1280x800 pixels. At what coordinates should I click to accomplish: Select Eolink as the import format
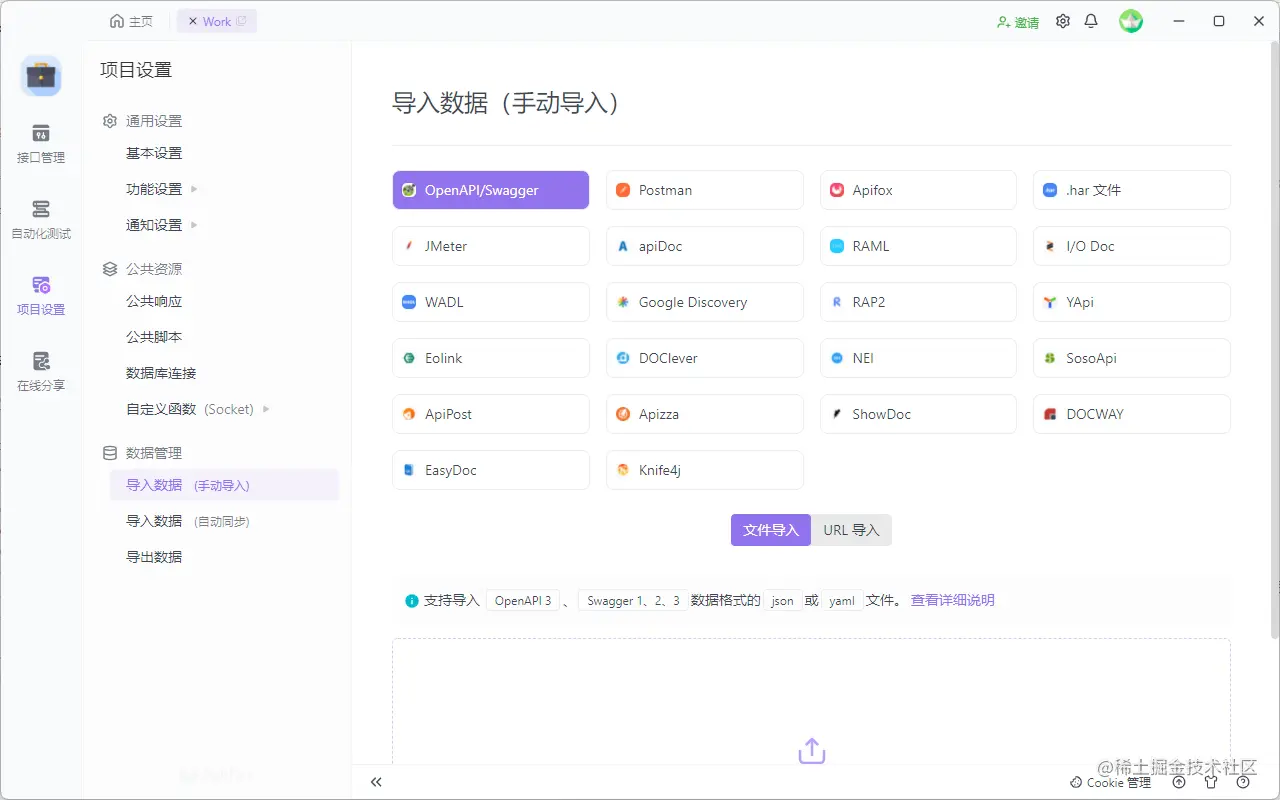click(x=491, y=358)
